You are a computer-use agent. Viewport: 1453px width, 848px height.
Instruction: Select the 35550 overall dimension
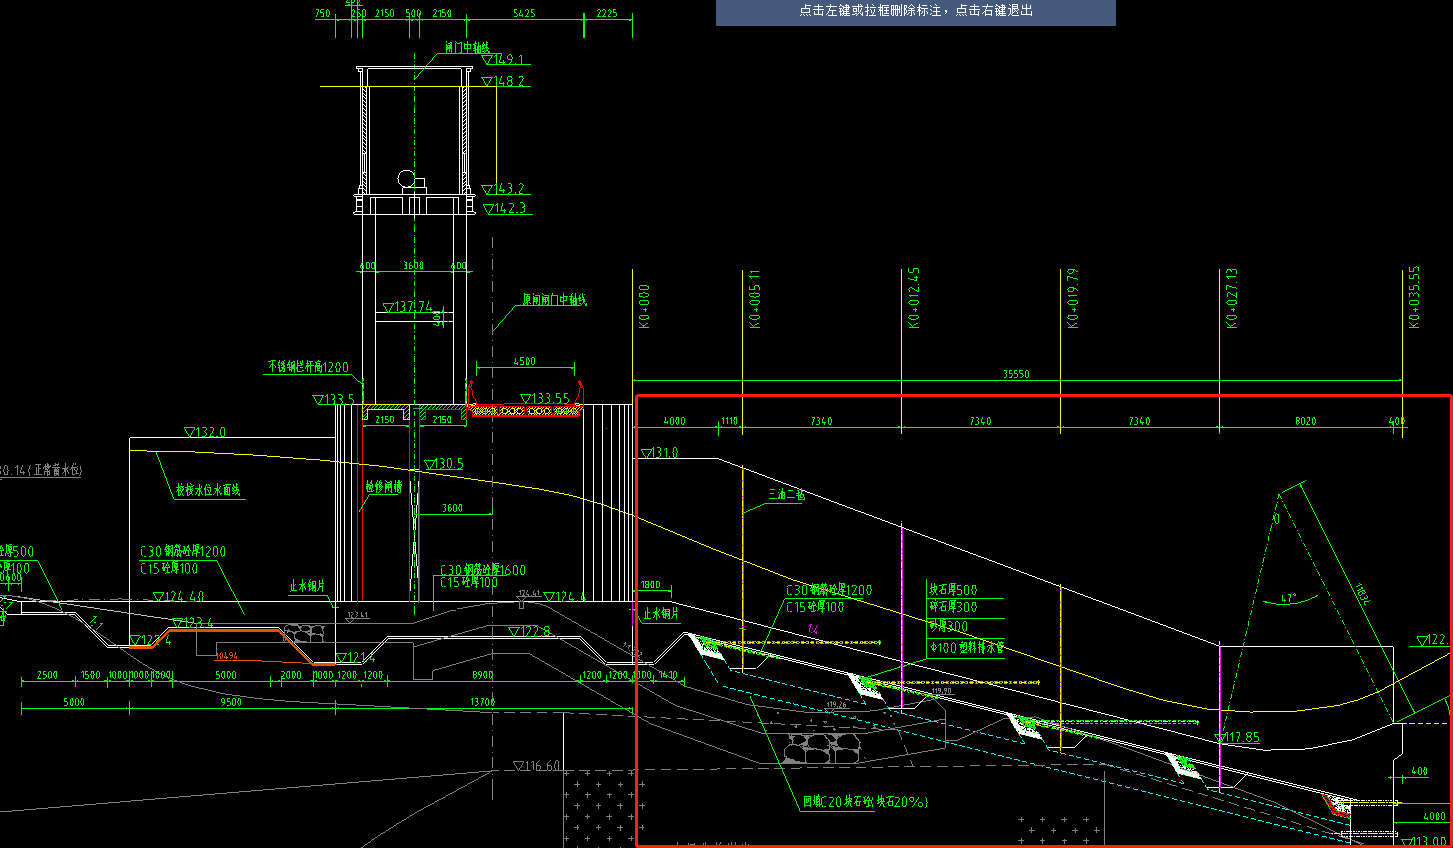coord(1016,374)
